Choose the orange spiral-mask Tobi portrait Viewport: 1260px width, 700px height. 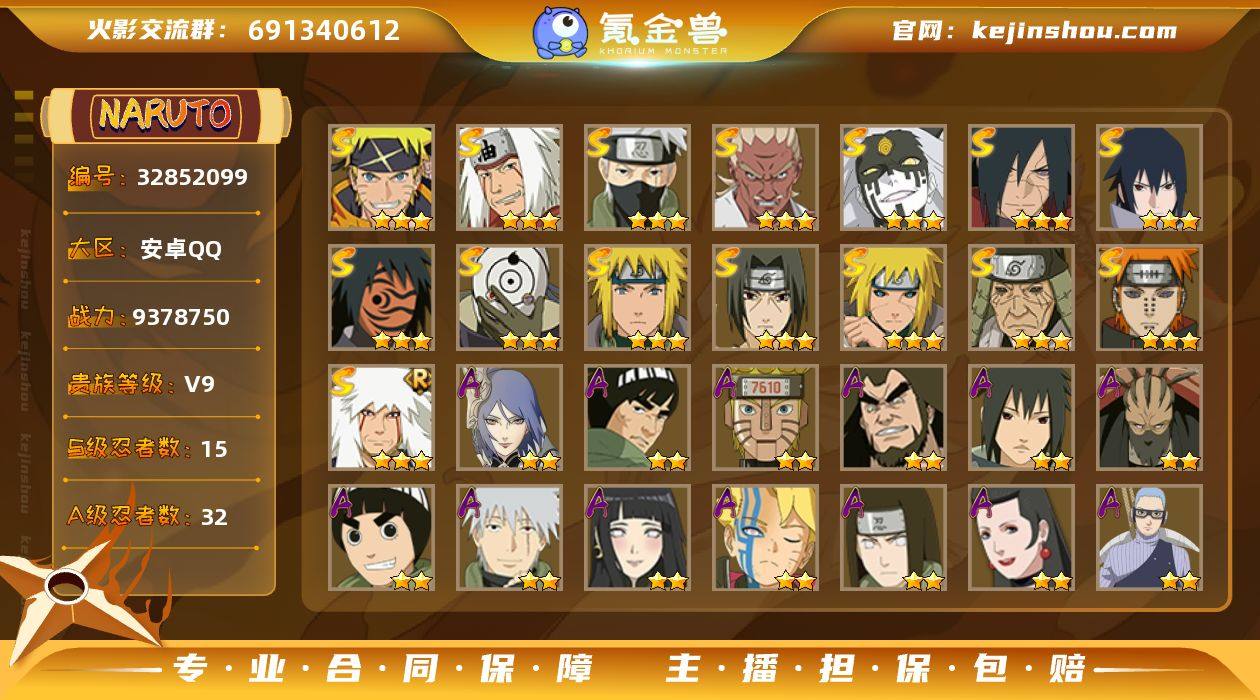click(381, 298)
